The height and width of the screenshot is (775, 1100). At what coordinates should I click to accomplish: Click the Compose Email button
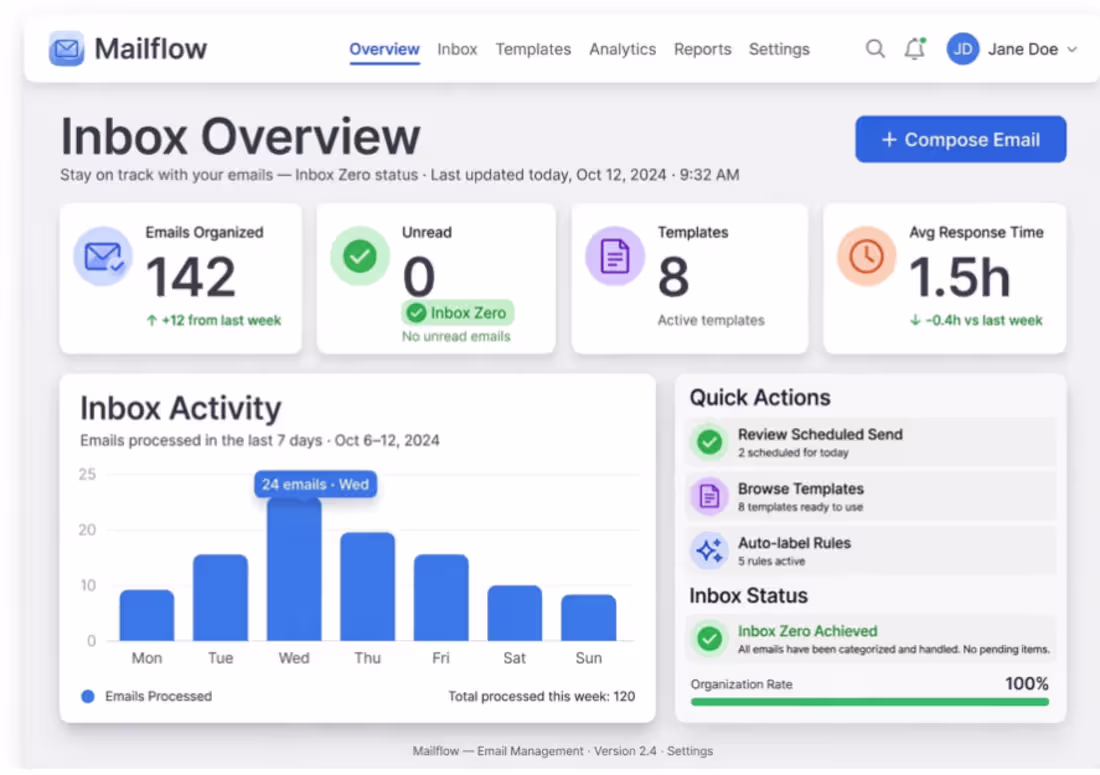[x=960, y=140]
